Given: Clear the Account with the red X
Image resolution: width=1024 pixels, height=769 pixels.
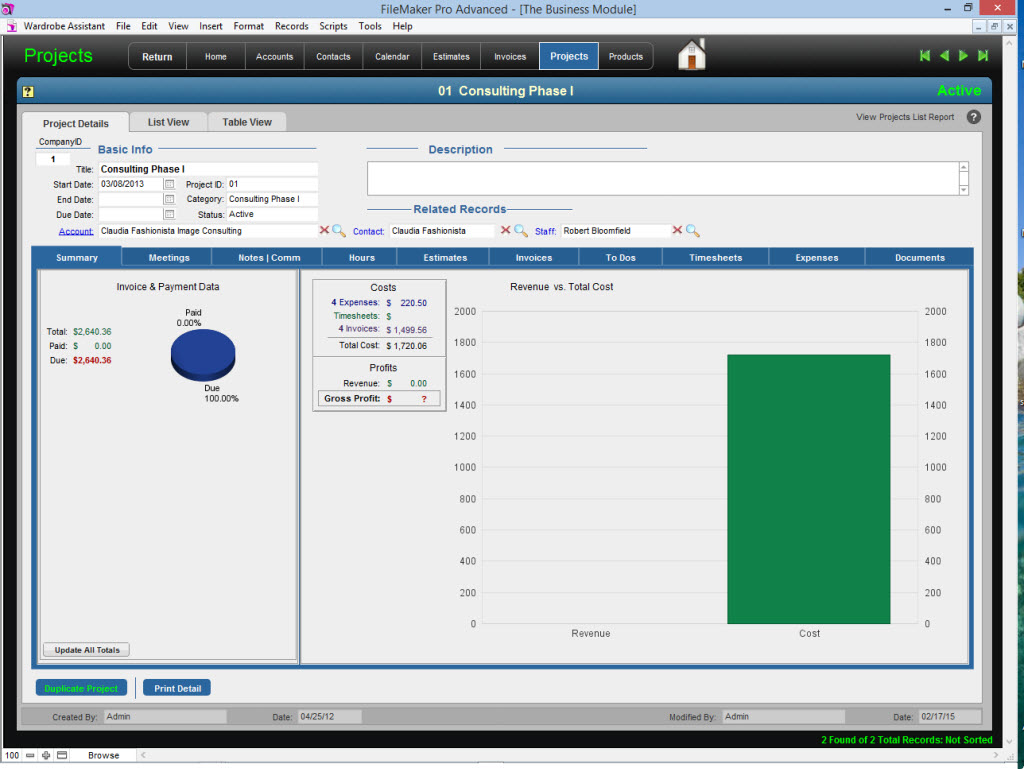Looking at the screenshot, I should point(324,230).
